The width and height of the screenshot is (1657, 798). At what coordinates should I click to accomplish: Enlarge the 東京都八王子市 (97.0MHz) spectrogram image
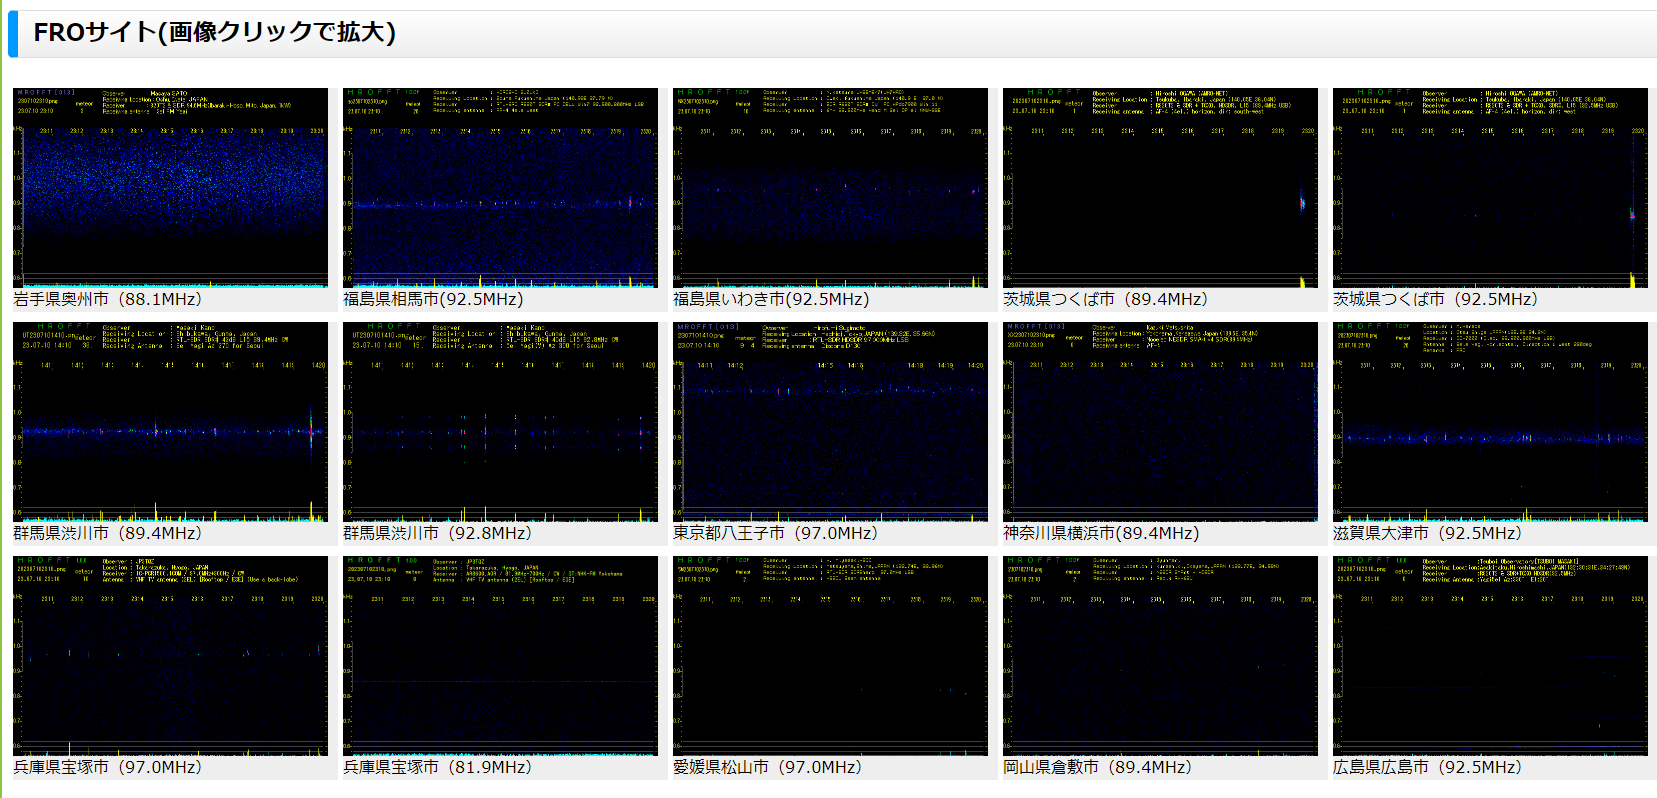(x=830, y=422)
